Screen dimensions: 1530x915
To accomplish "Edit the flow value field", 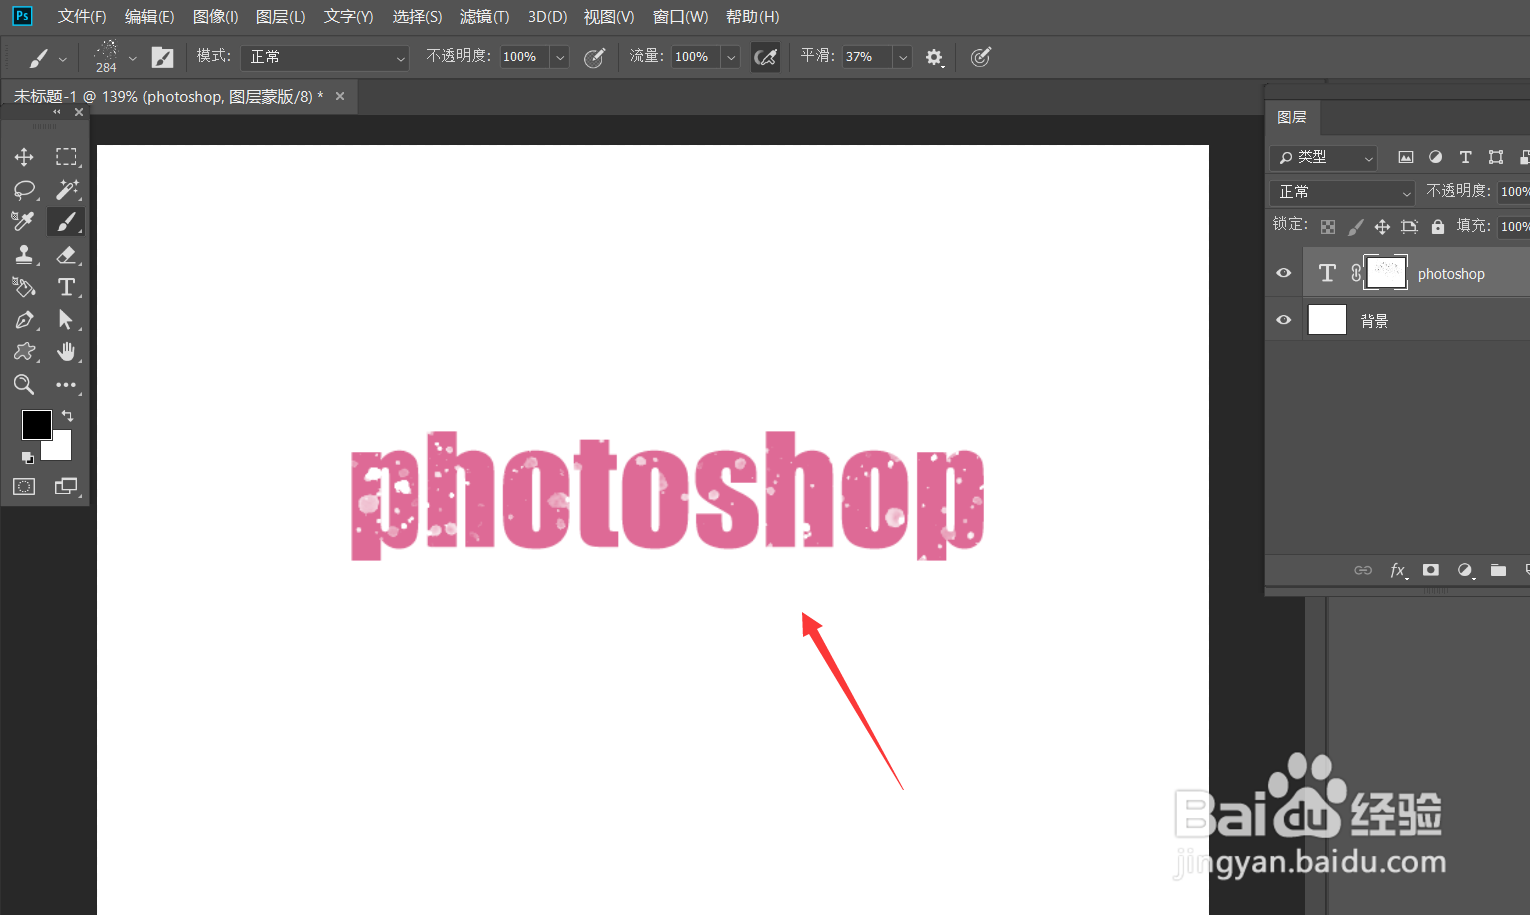I will 696,57.
